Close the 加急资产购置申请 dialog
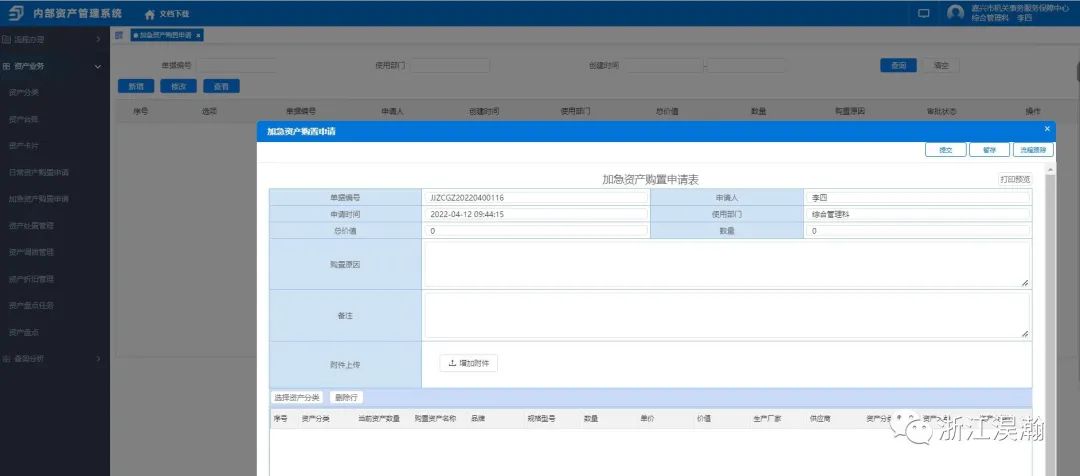 pos(1047,130)
